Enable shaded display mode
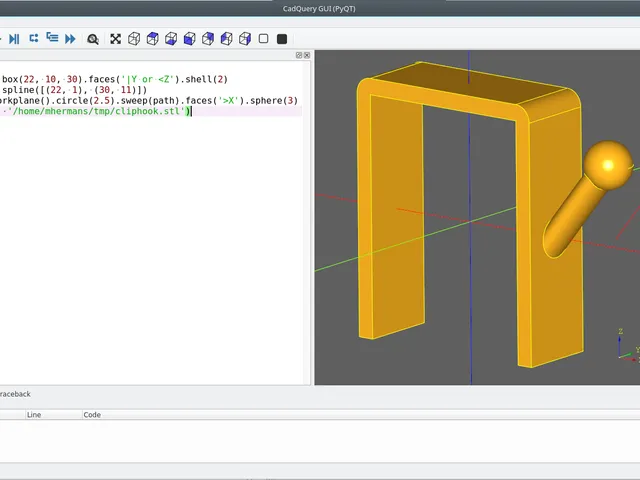 [282, 39]
